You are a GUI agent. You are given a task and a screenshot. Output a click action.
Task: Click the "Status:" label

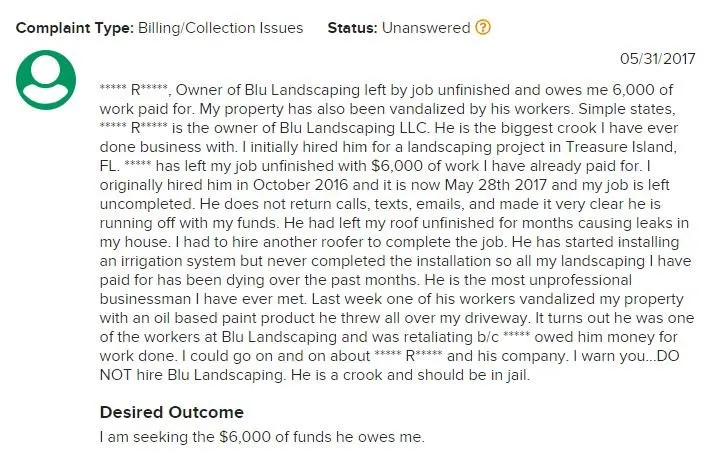point(352,28)
